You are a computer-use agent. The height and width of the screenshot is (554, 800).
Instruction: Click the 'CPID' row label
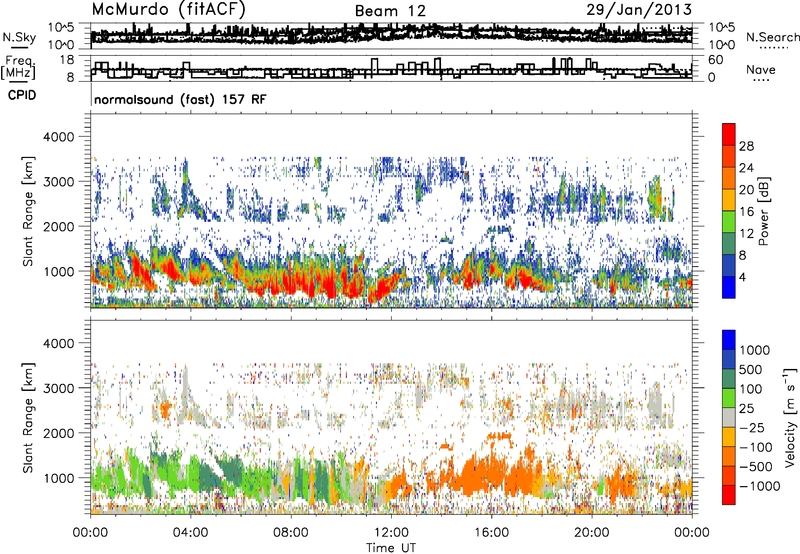click(x=22, y=95)
